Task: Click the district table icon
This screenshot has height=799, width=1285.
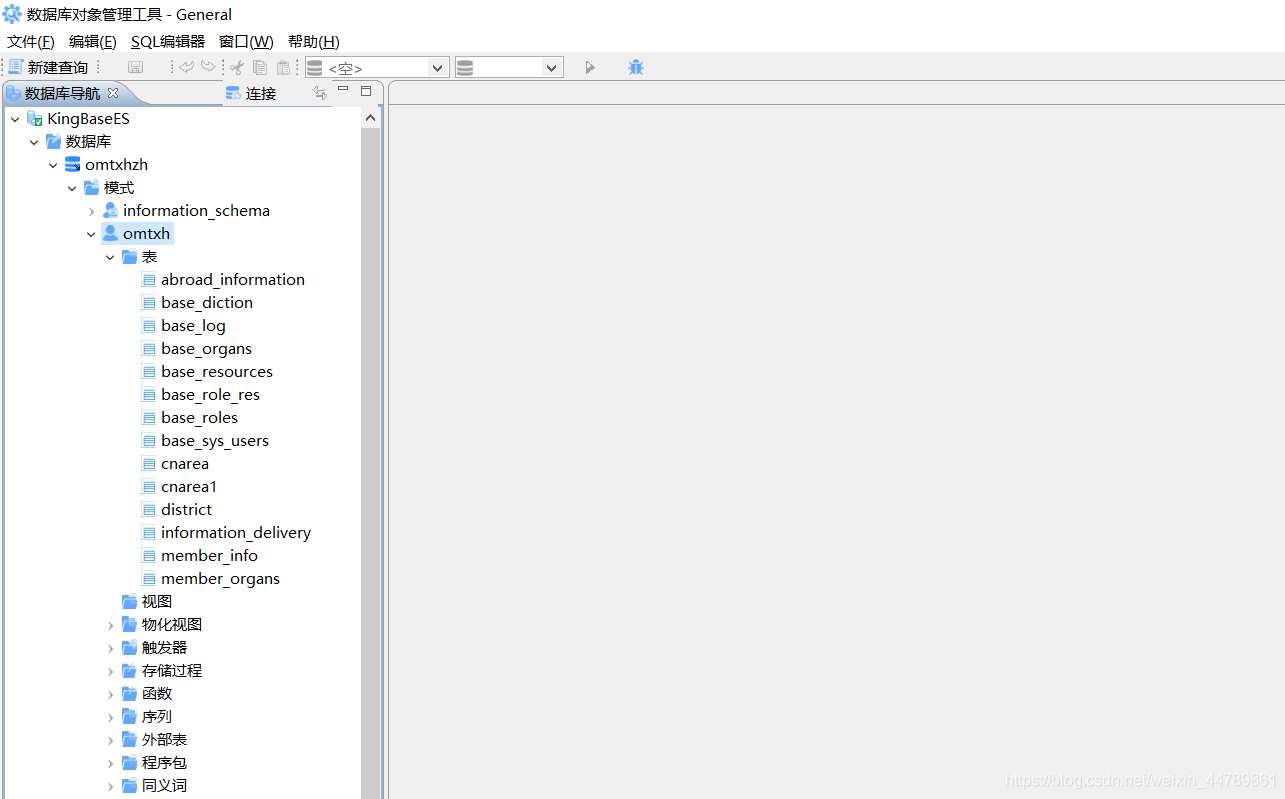Action: 149,510
